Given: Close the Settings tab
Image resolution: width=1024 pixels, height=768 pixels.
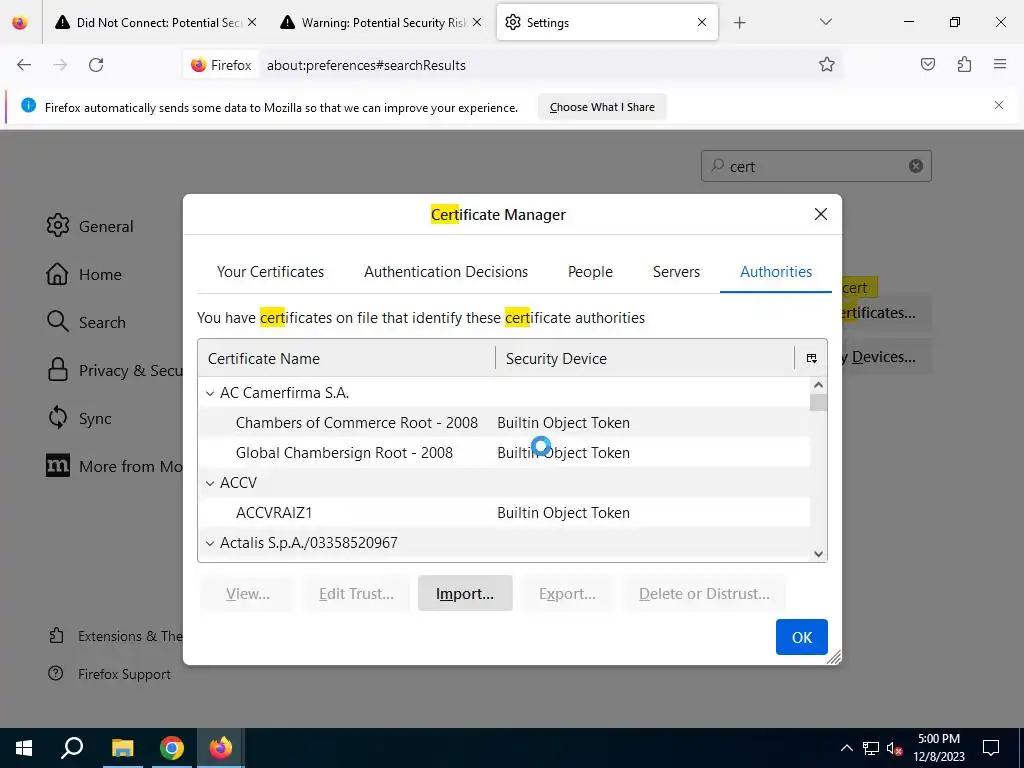Looking at the screenshot, I should click(702, 22).
